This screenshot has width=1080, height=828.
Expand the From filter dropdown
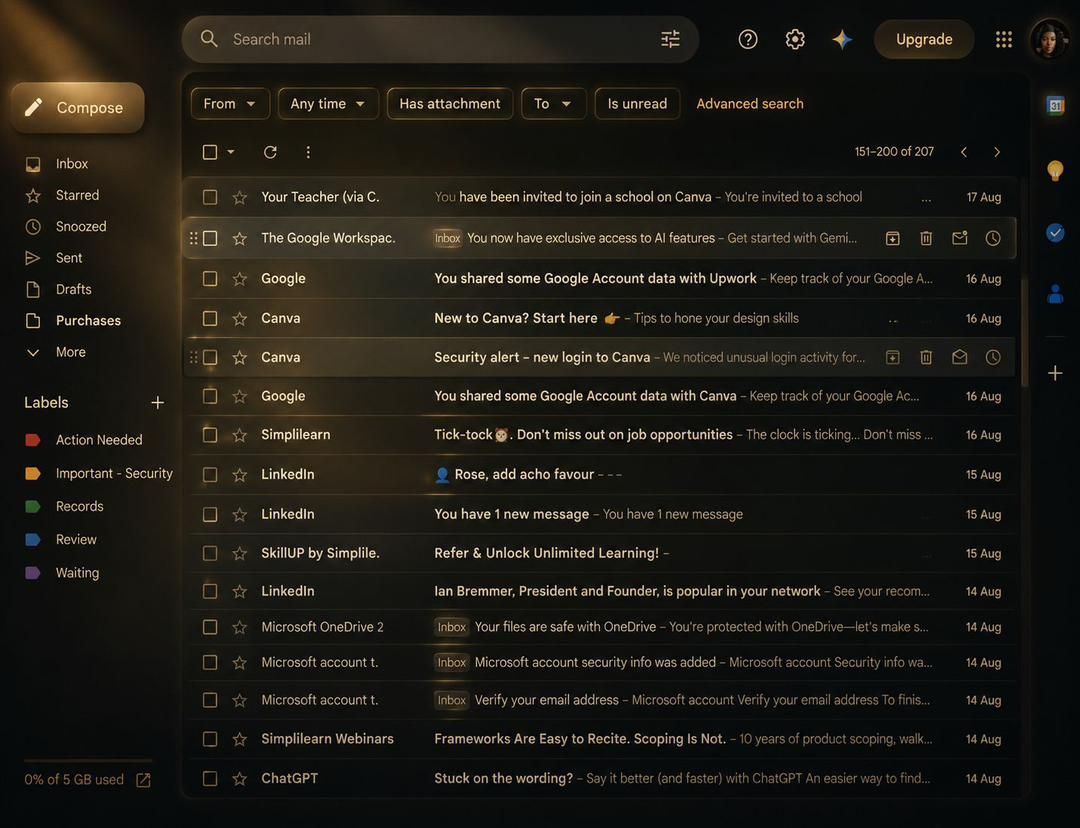point(230,104)
